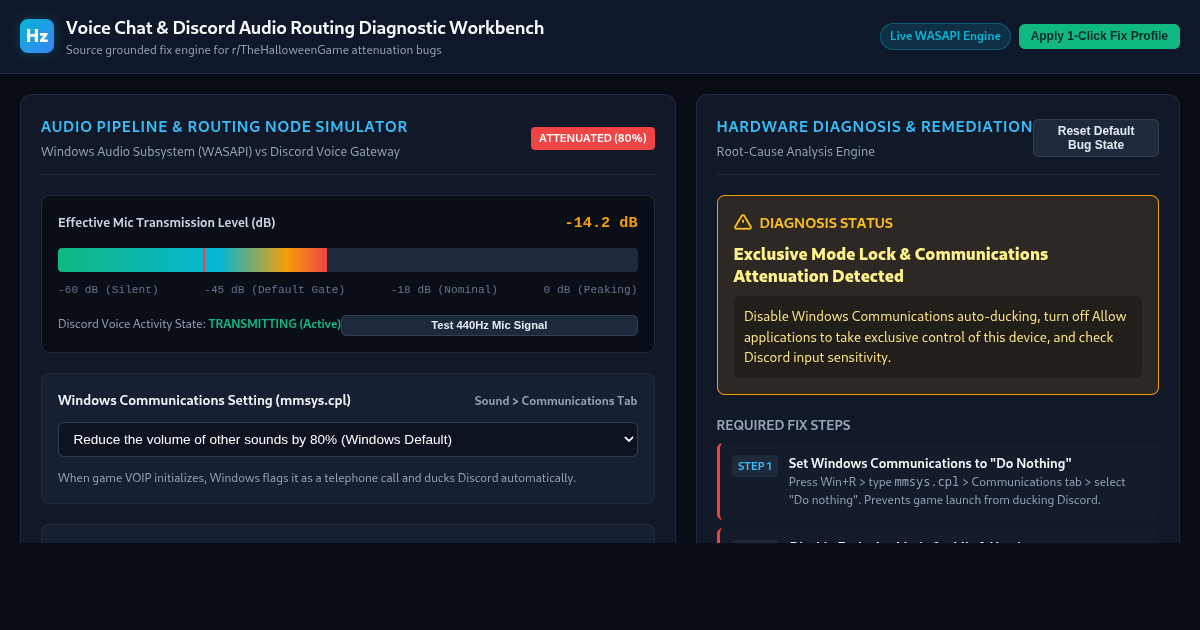Click the app title "Voice Chat & Discord Audio Routing"
Viewport: 1200px width, 630px height.
pyautogui.click(x=305, y=28)
